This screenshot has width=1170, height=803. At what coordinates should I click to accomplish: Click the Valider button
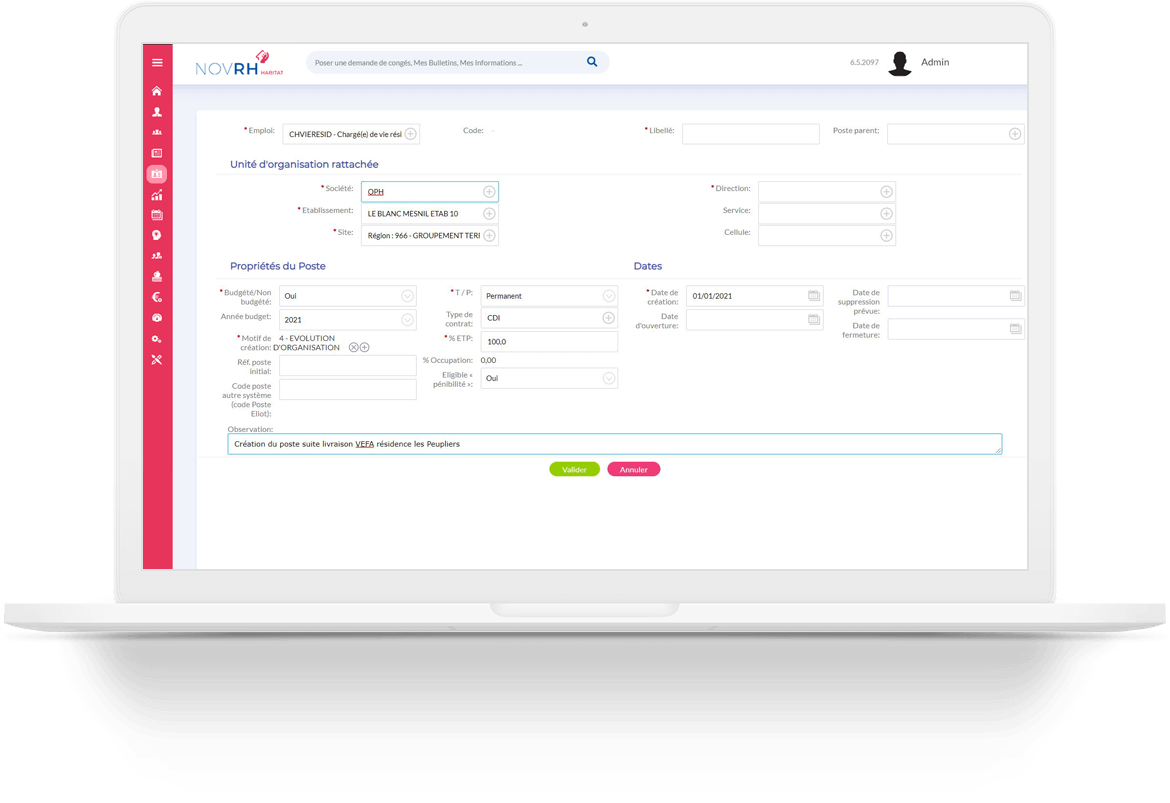tap(574, 469)
